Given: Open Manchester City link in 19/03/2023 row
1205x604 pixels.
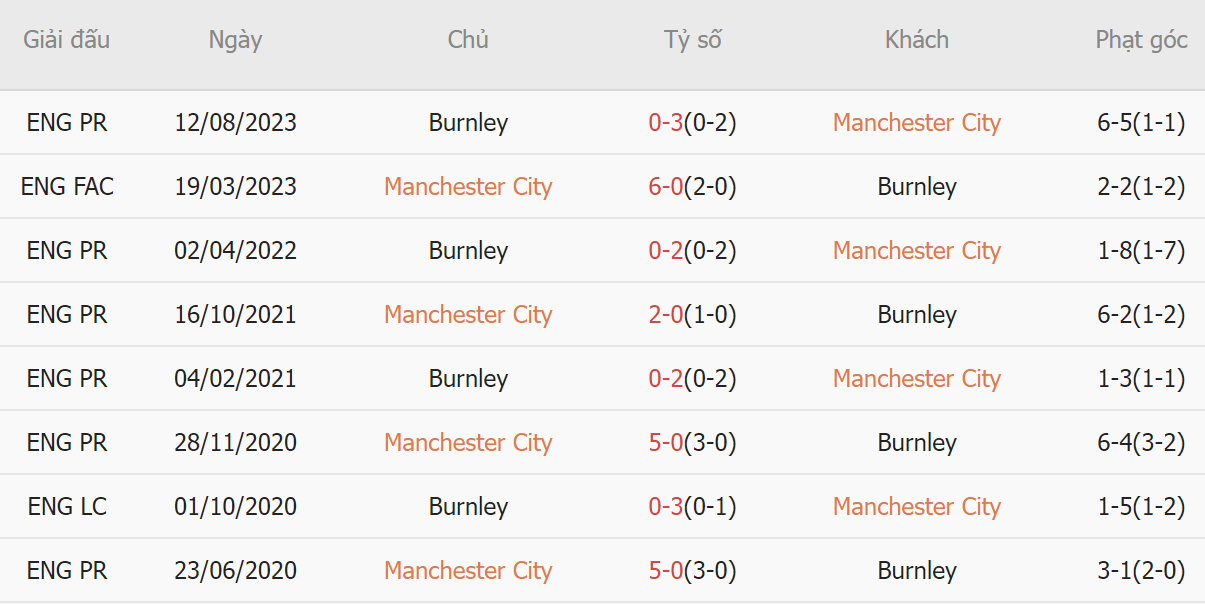Looking at the screenshot, I should (468, 187).
